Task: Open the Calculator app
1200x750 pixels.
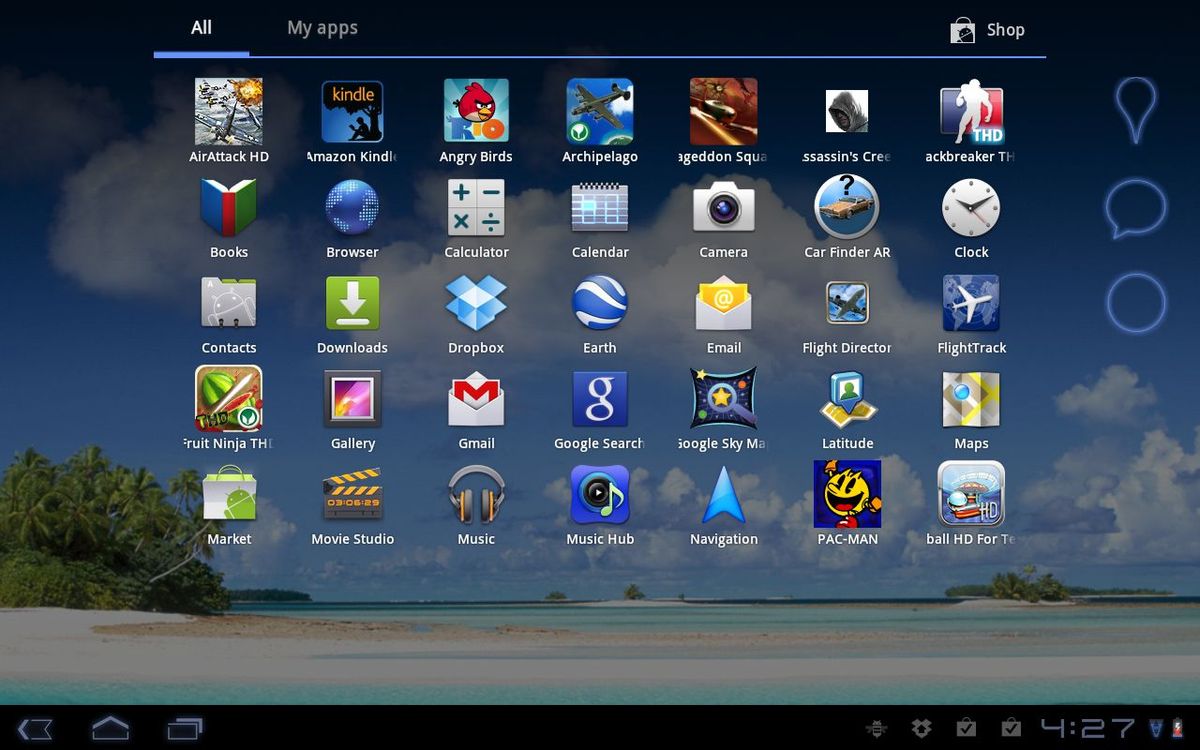Action: pyautogui.click(x=476, y=207)
